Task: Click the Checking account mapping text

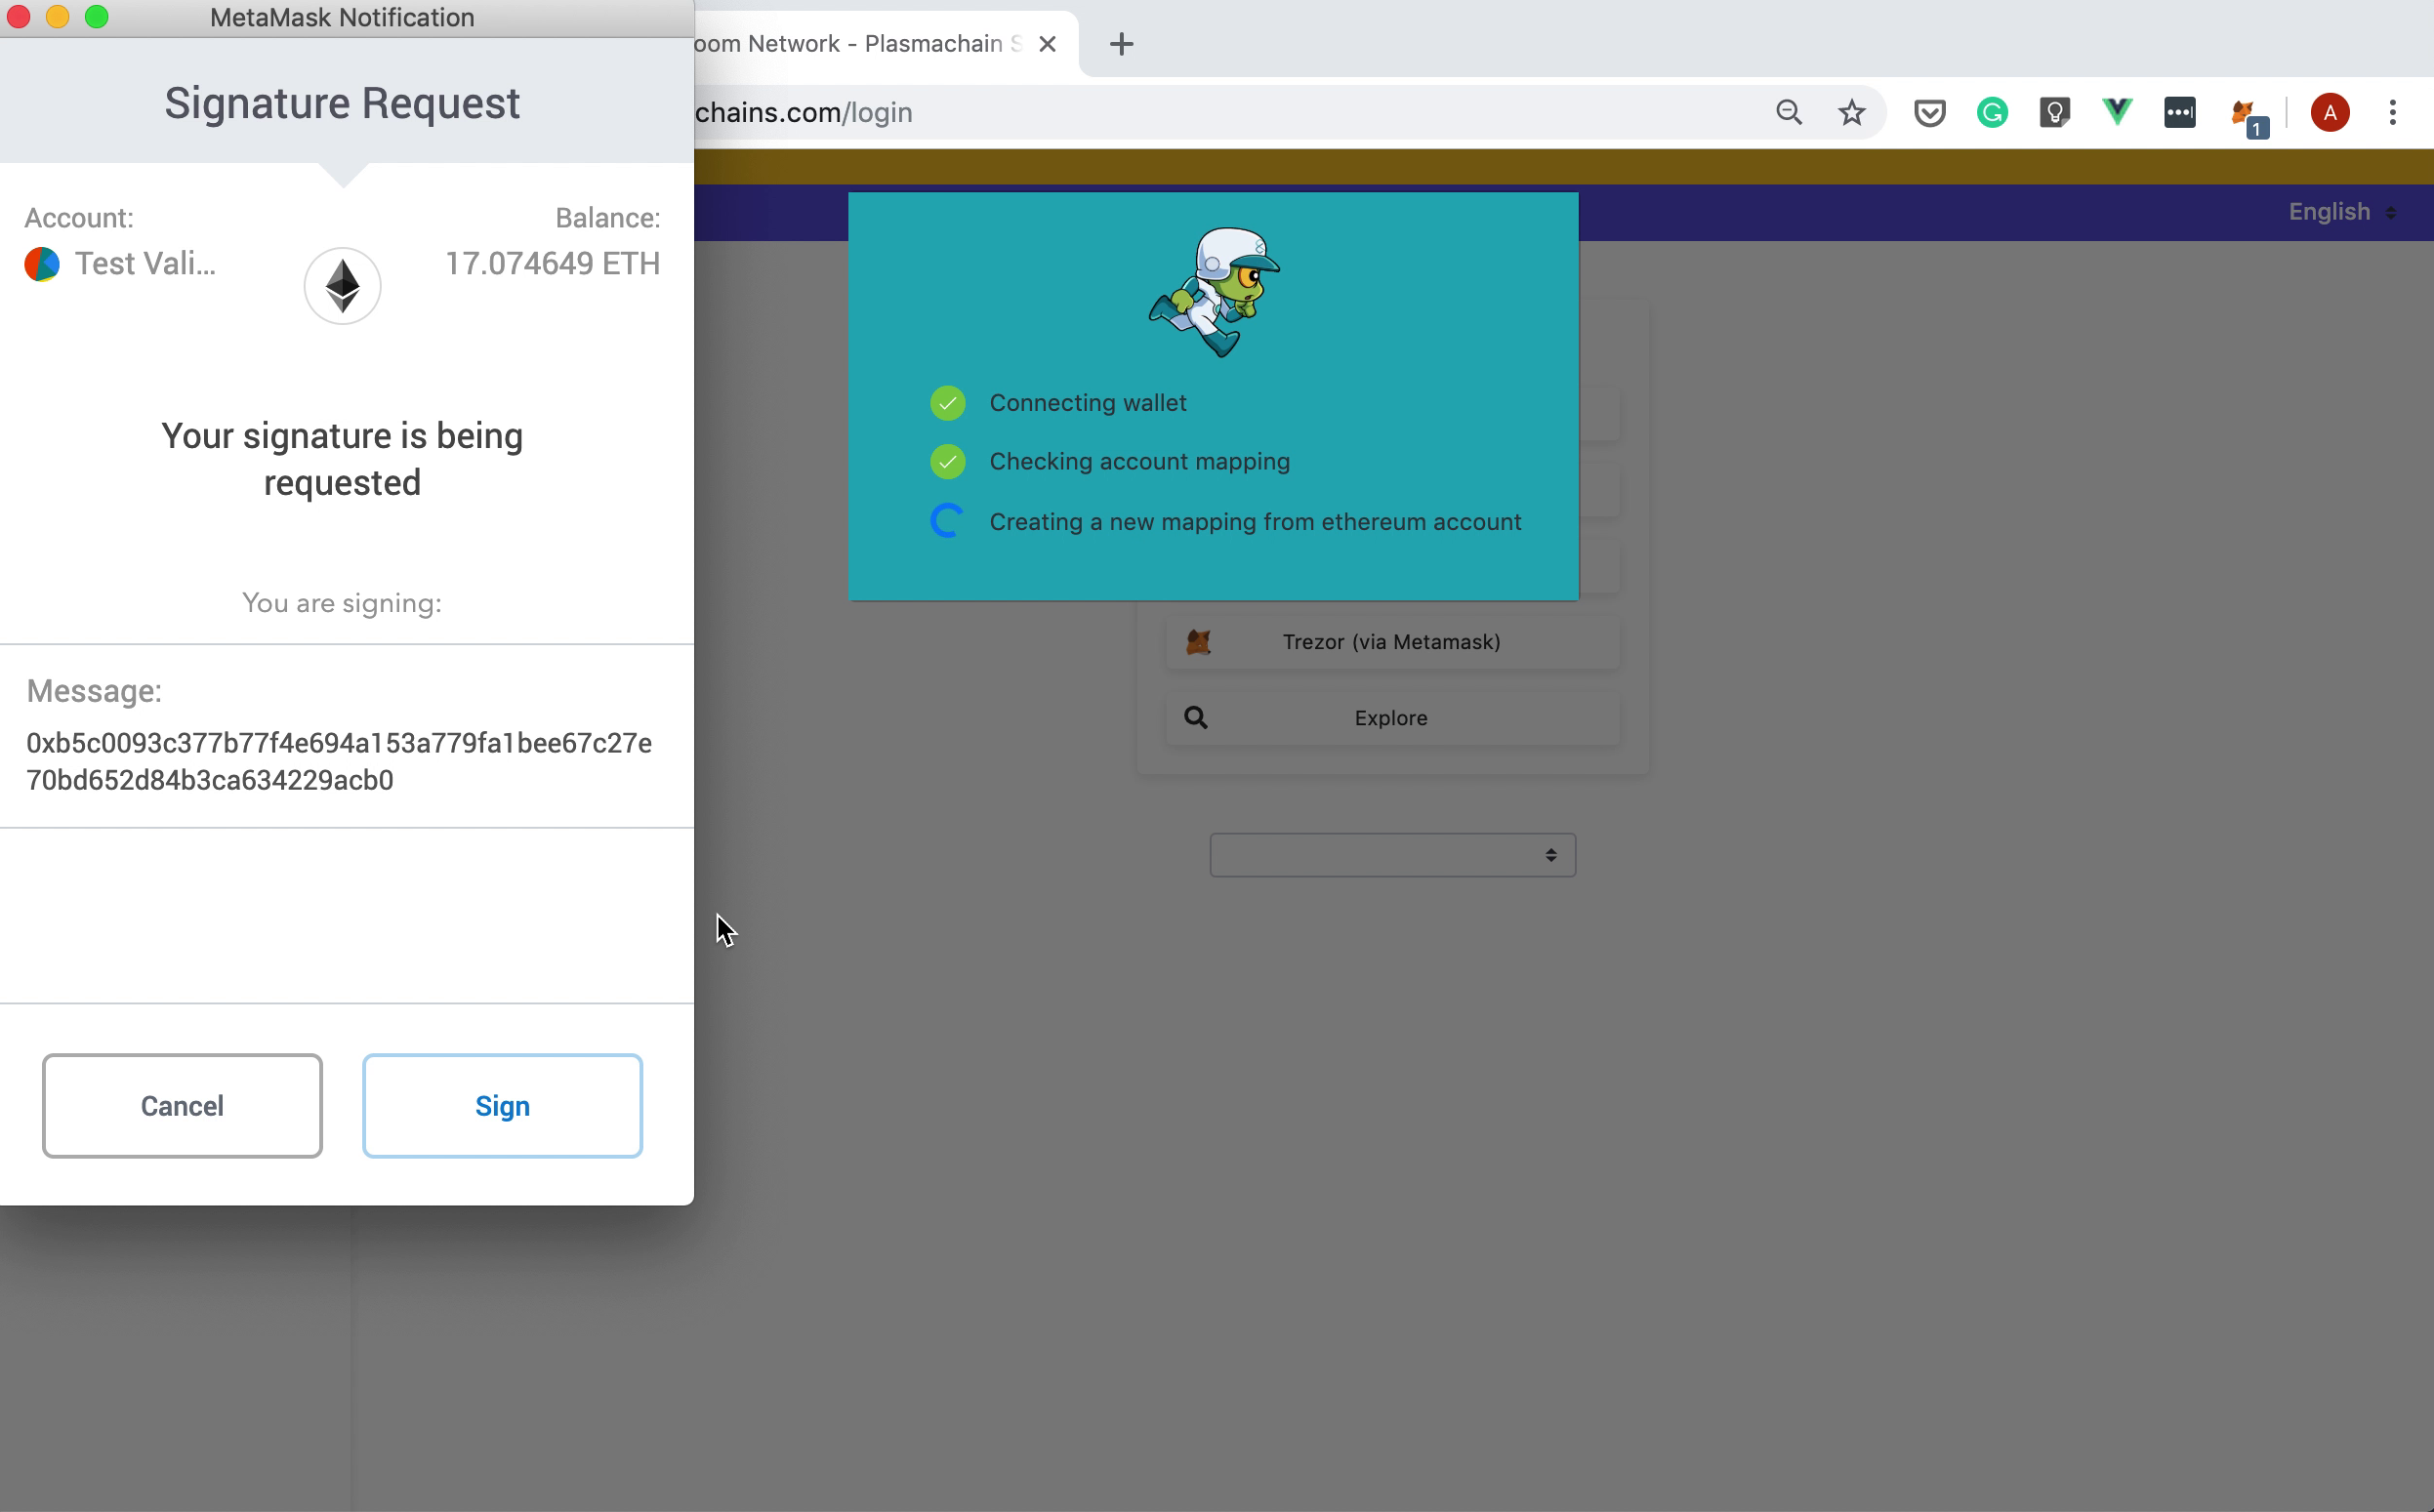Action: coord(1139,462)
